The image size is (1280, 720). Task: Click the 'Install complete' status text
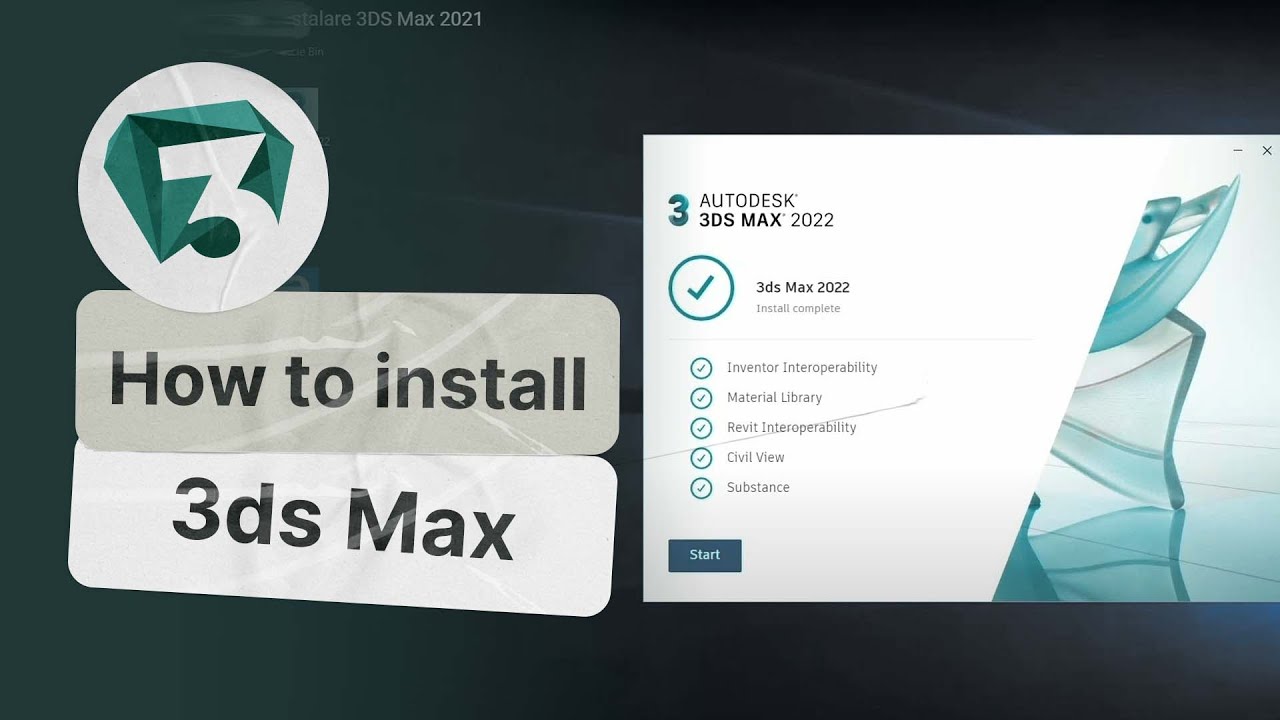tap(798, 309)
